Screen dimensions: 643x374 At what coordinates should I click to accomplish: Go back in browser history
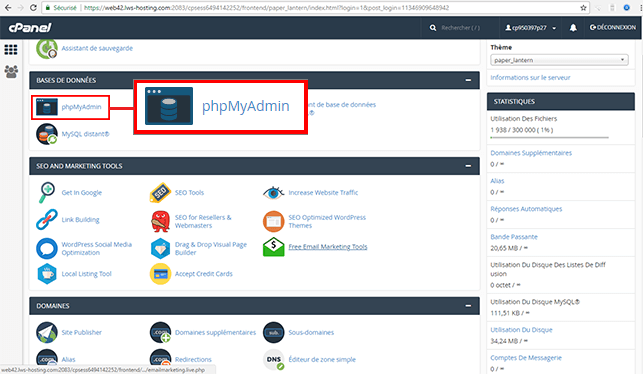coord(8,7)
